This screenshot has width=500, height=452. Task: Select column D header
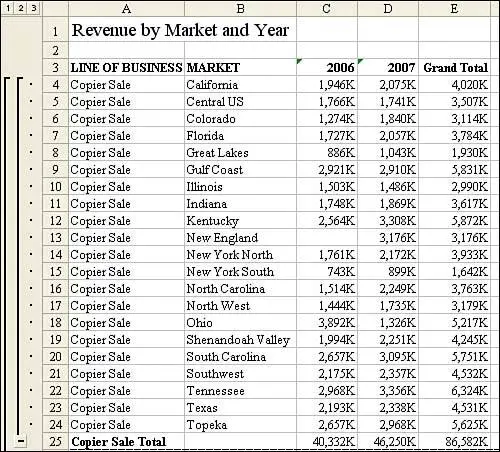pos(388,8)
